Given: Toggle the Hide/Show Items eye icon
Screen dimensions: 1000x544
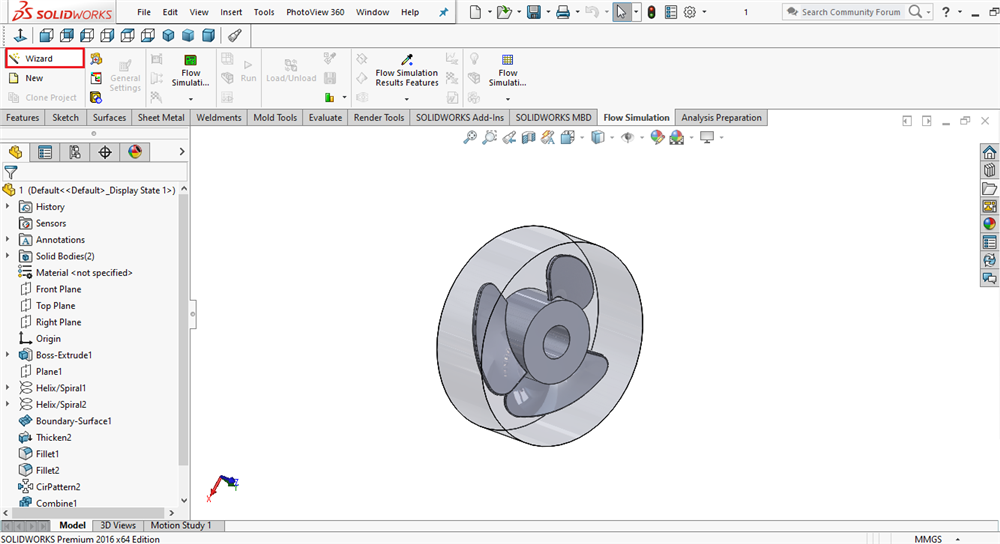Looking at the screenshot, I should pyautogui.click(x=627, y=137).
